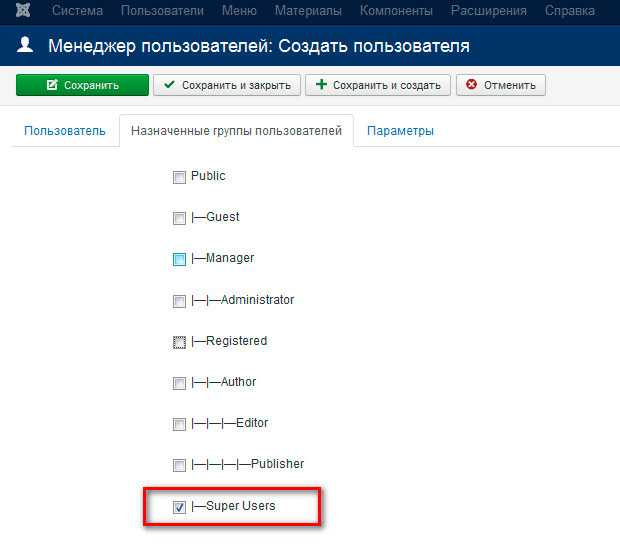Image resolution: width=620 pixels, height=549 pixels.
Task: Click the Publisher group label
Action: (248, 464)
